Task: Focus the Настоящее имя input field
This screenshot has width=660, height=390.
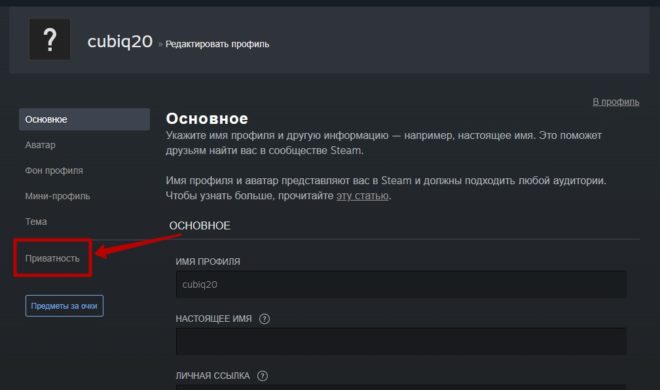Action: [401, 341]
